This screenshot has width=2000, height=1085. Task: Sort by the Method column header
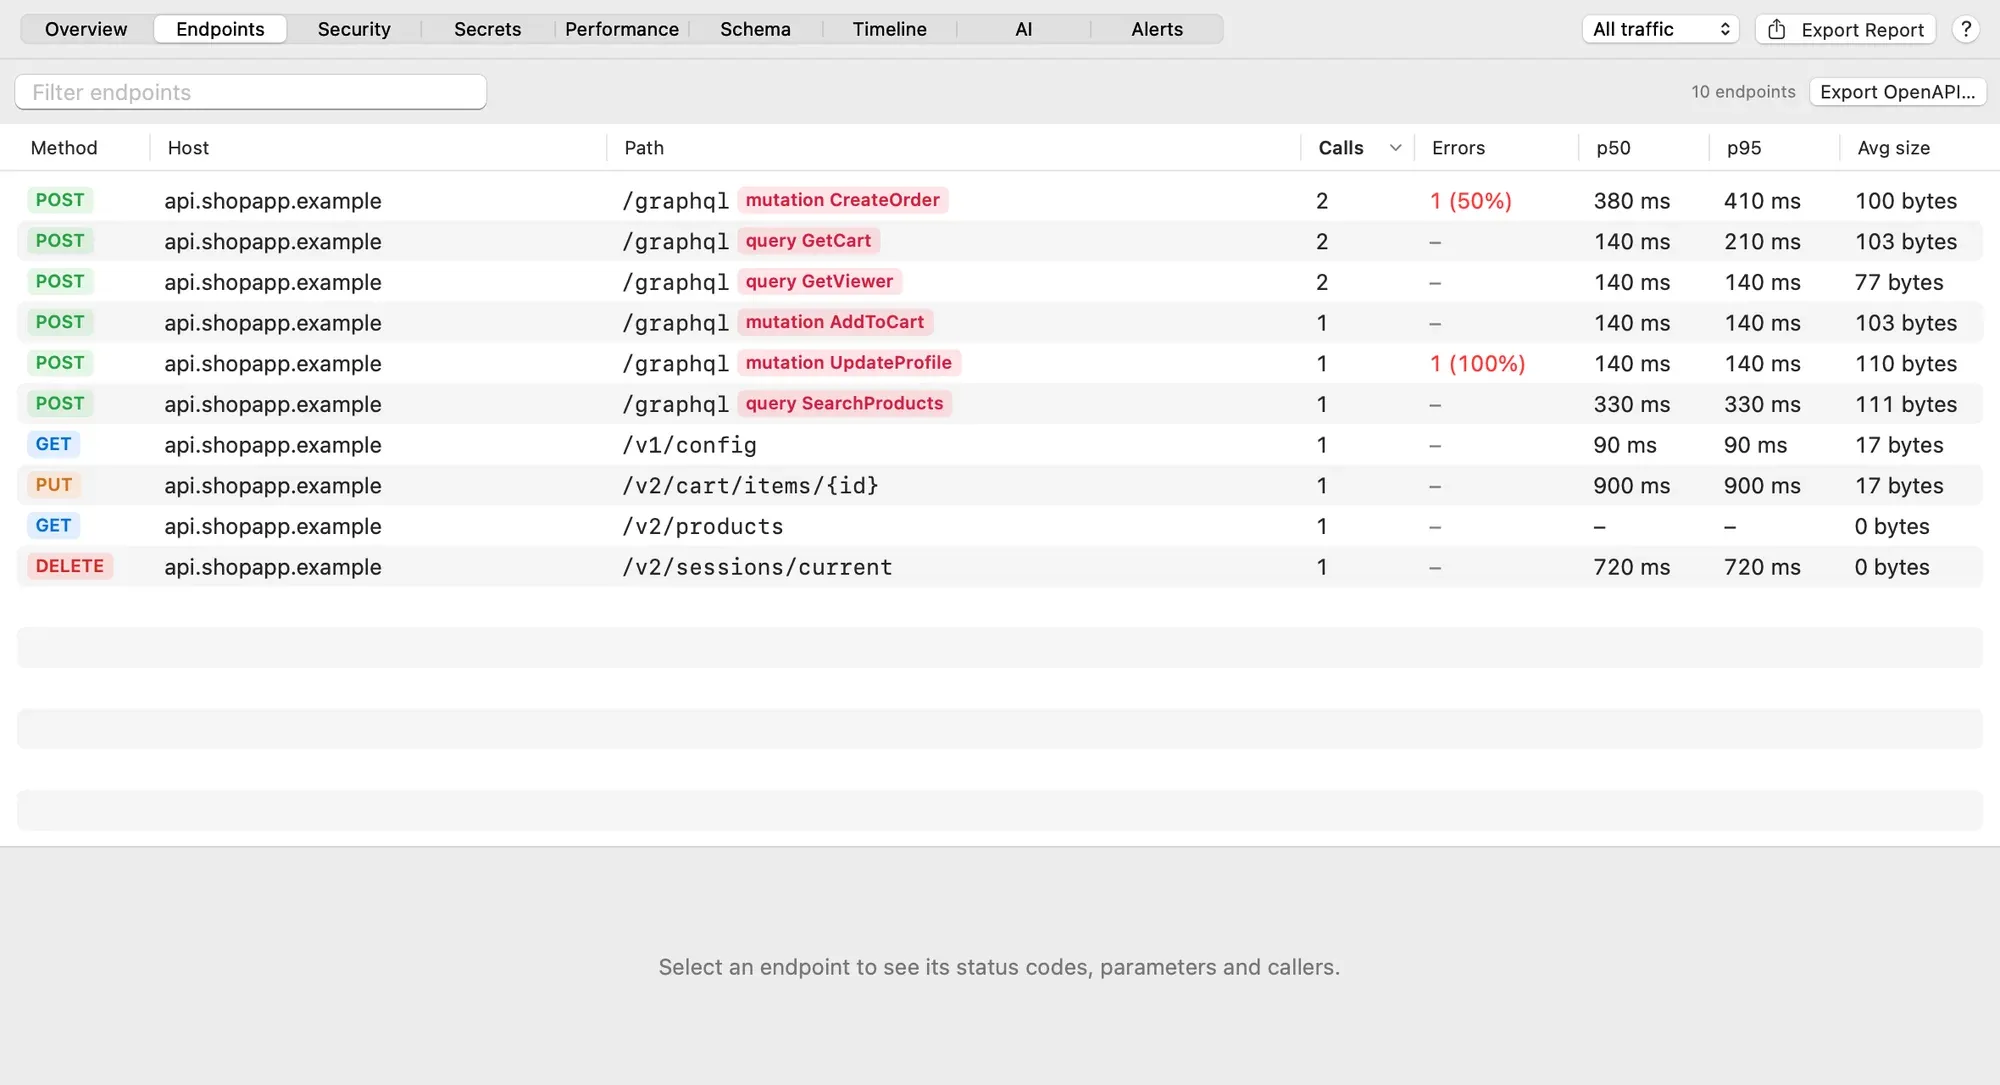click(64, 148)
